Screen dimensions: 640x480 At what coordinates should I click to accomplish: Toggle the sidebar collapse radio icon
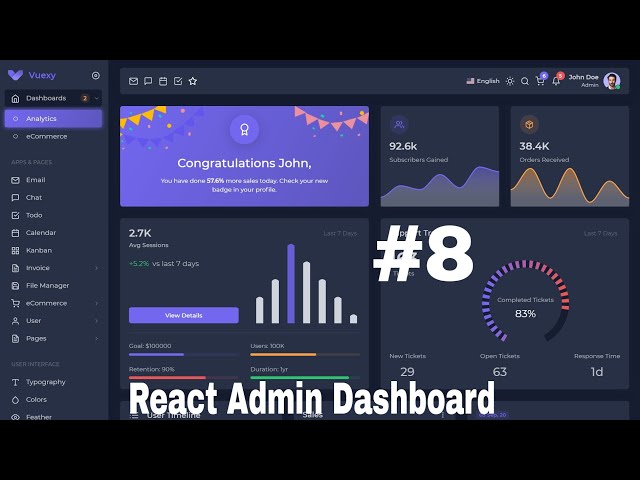(96, 76)
